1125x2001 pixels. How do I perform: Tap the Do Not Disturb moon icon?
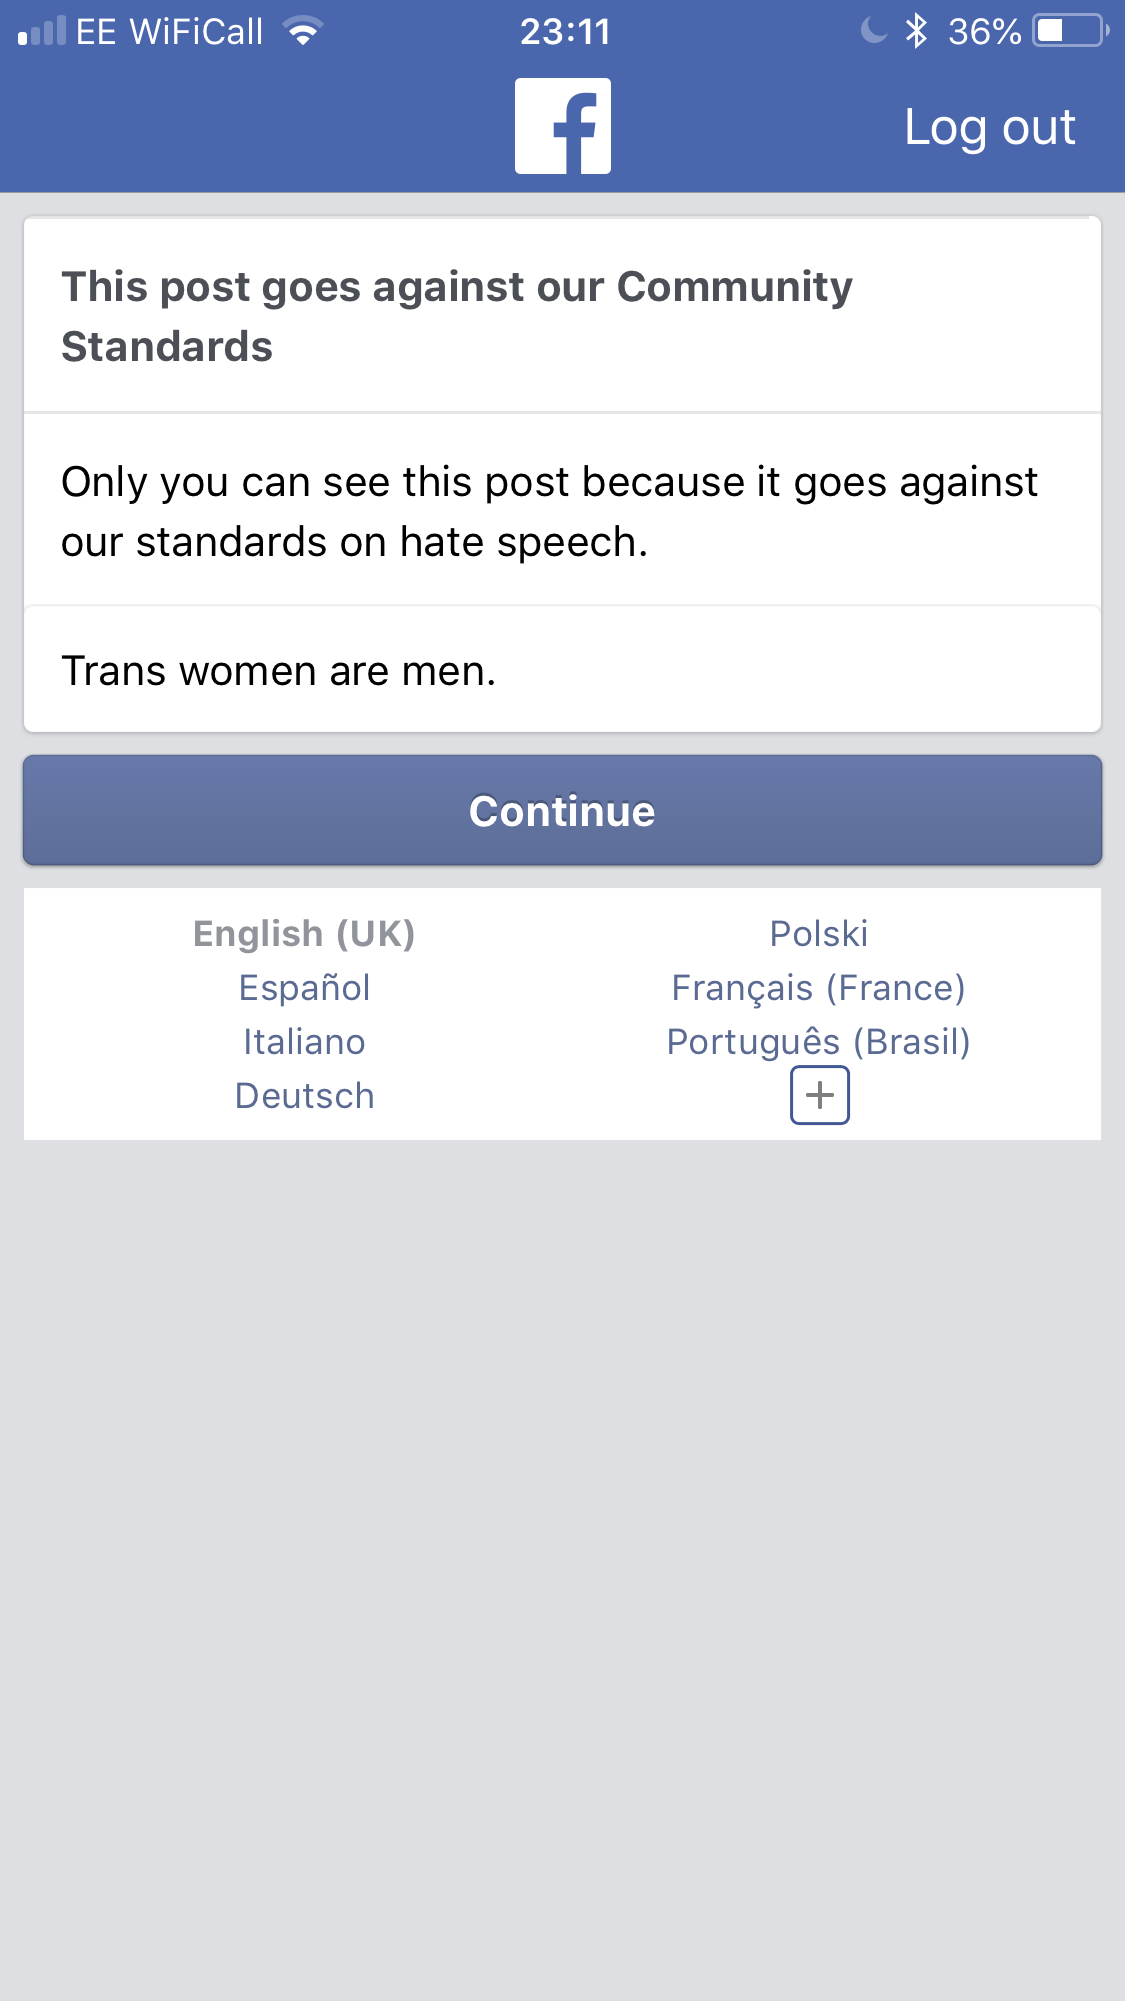(874, 31)
